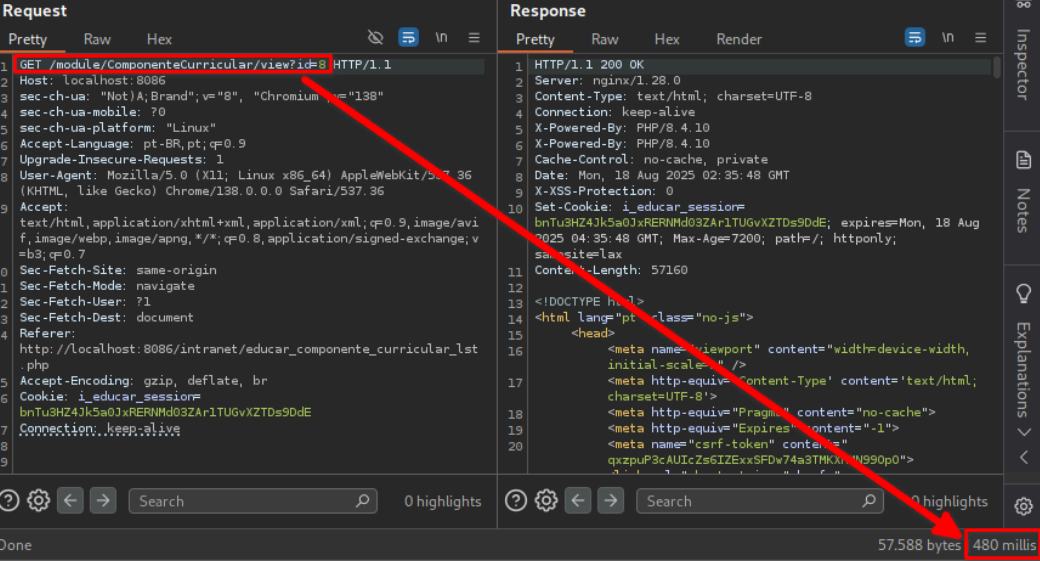
Task: Open the Request panel hamburger menu
Action: pyautogui.click(x=474, y=38)
